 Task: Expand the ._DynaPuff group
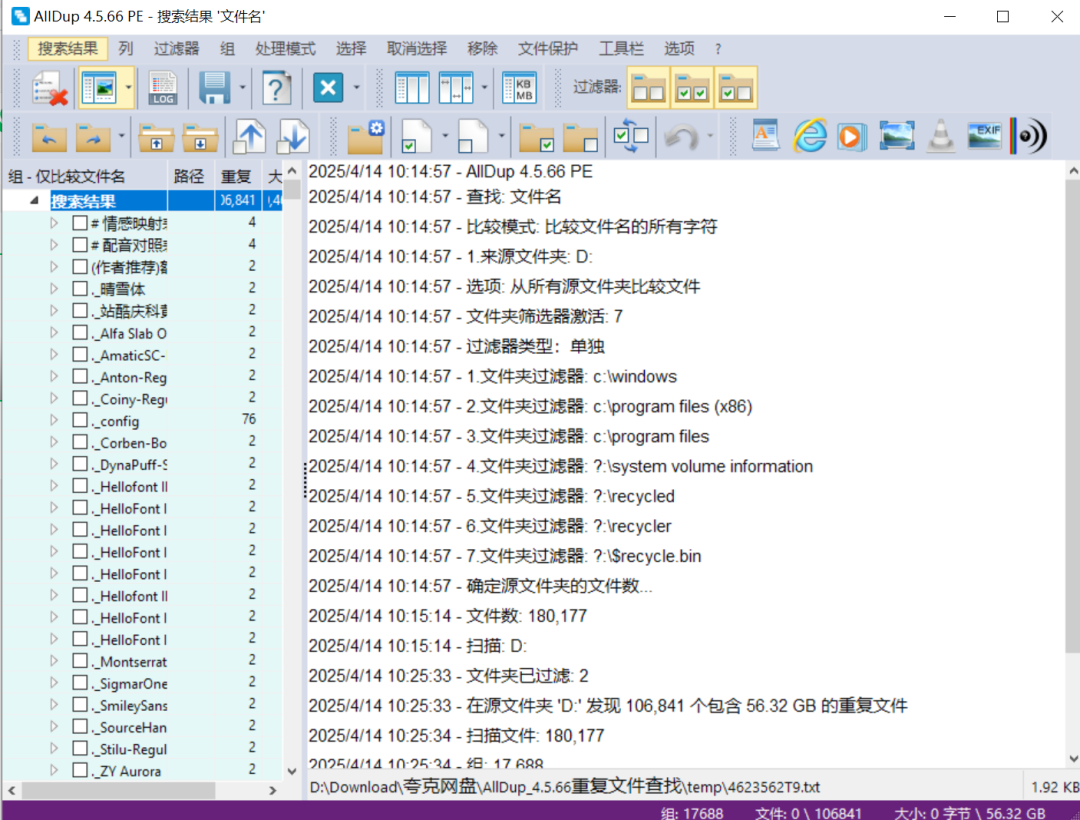(54, 464)
